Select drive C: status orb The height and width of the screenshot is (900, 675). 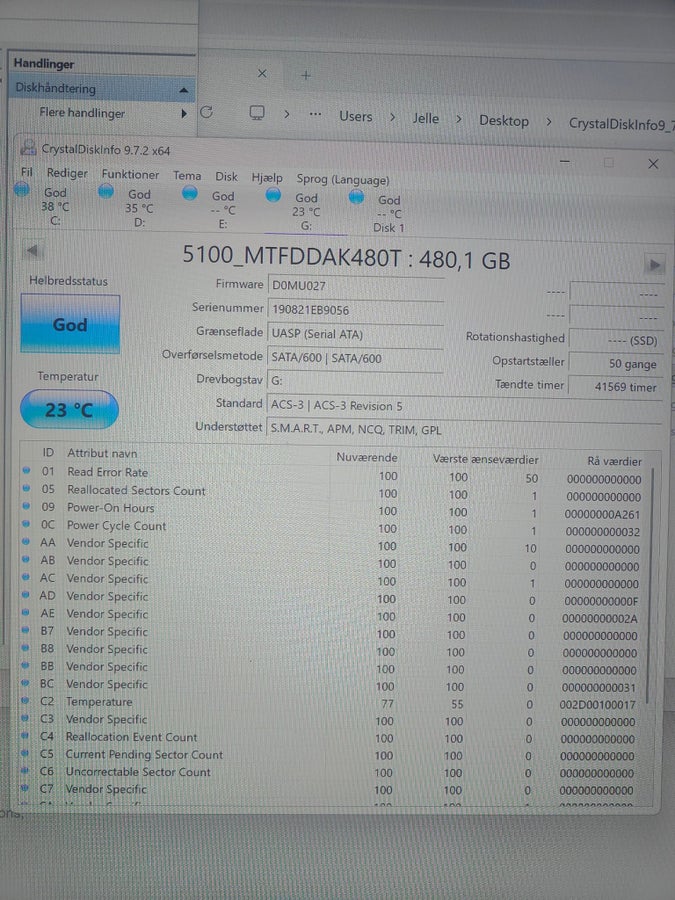[22, 189]
